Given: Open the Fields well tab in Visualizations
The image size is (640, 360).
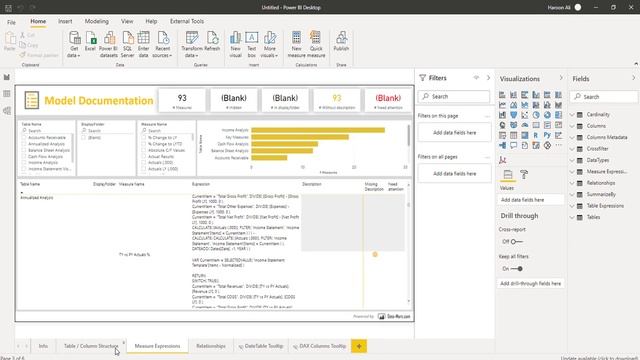Looking at the screenshot, I should point(508,175).
